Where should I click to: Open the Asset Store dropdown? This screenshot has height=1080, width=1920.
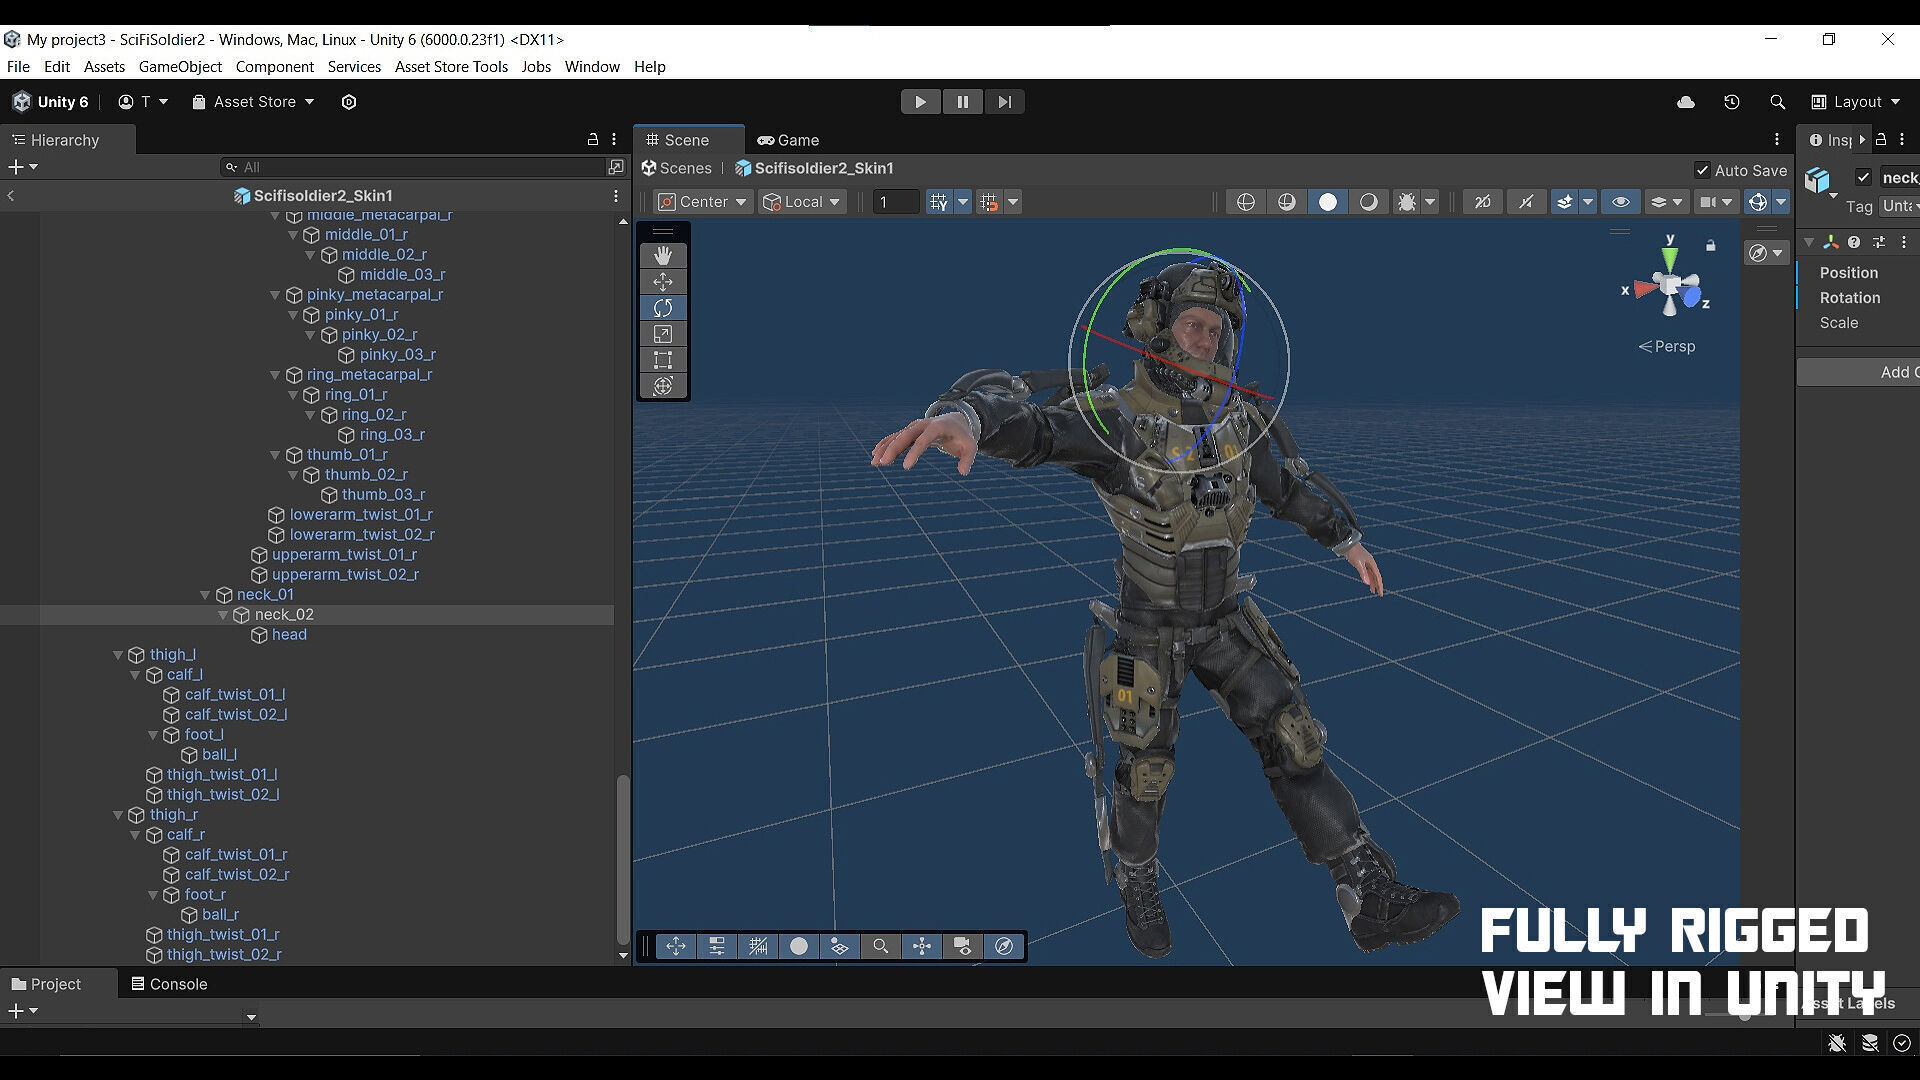click(253, 102)
